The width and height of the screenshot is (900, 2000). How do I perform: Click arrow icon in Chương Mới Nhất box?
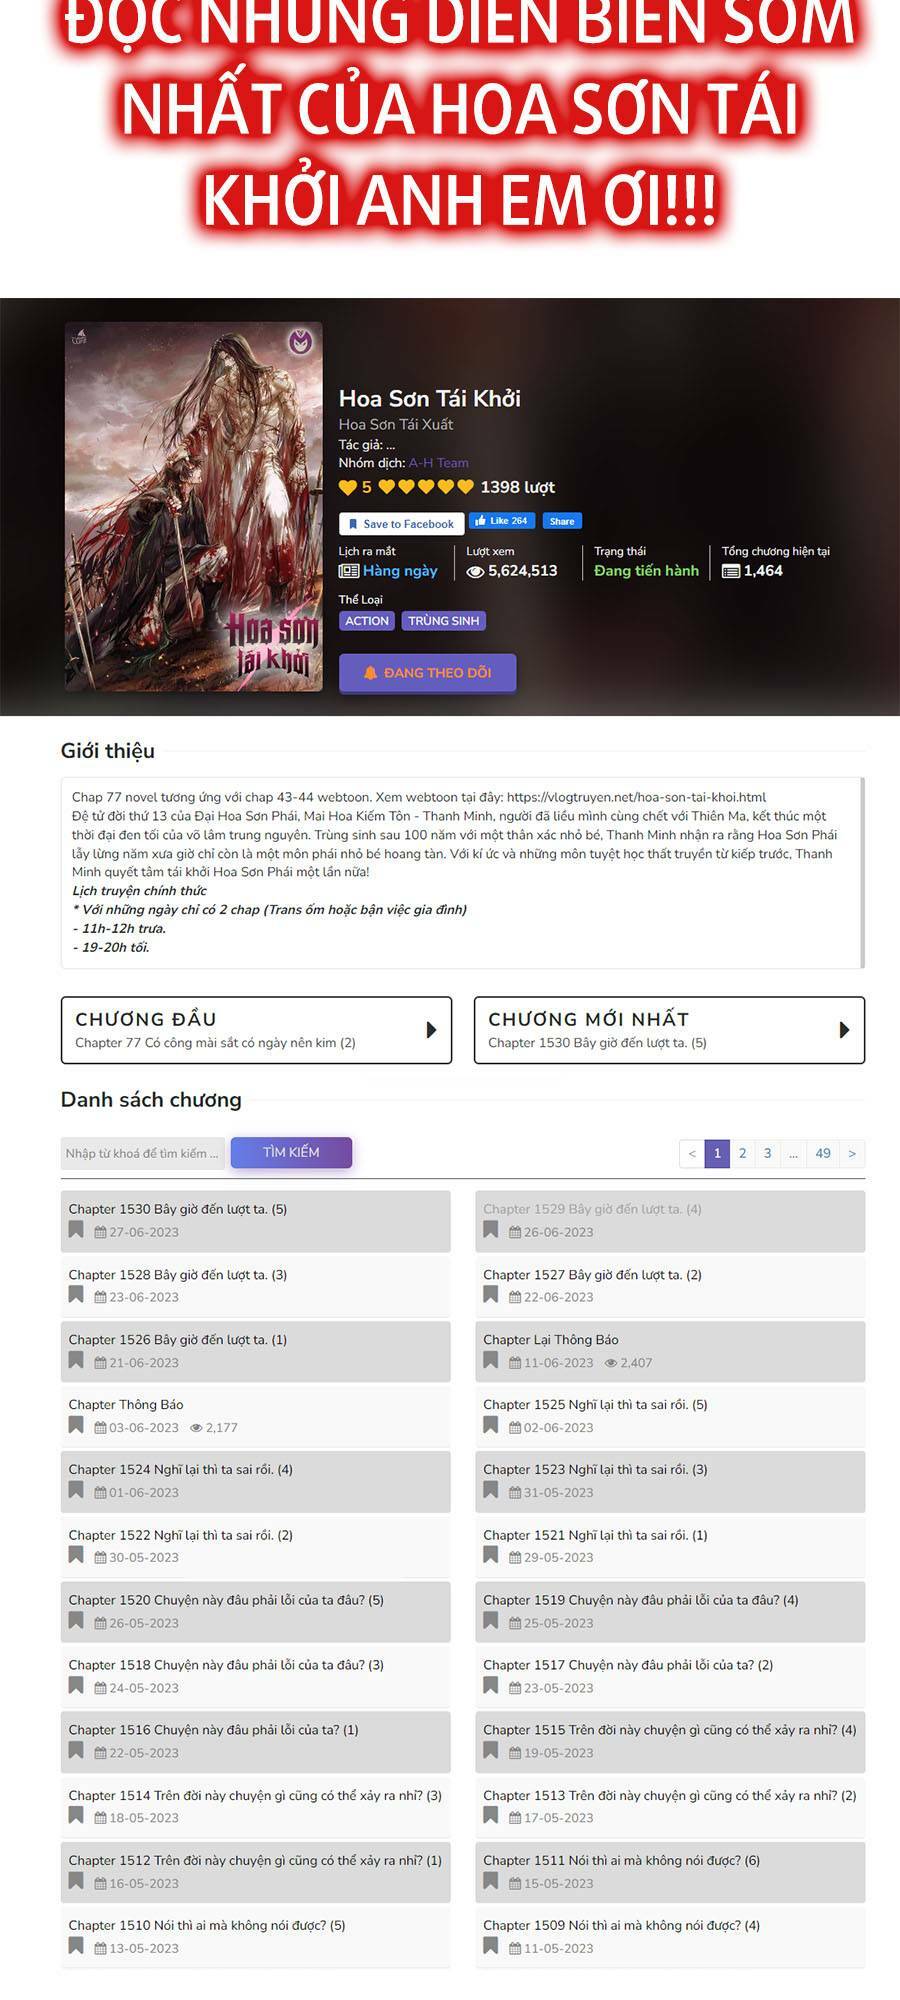[845, 1029]
